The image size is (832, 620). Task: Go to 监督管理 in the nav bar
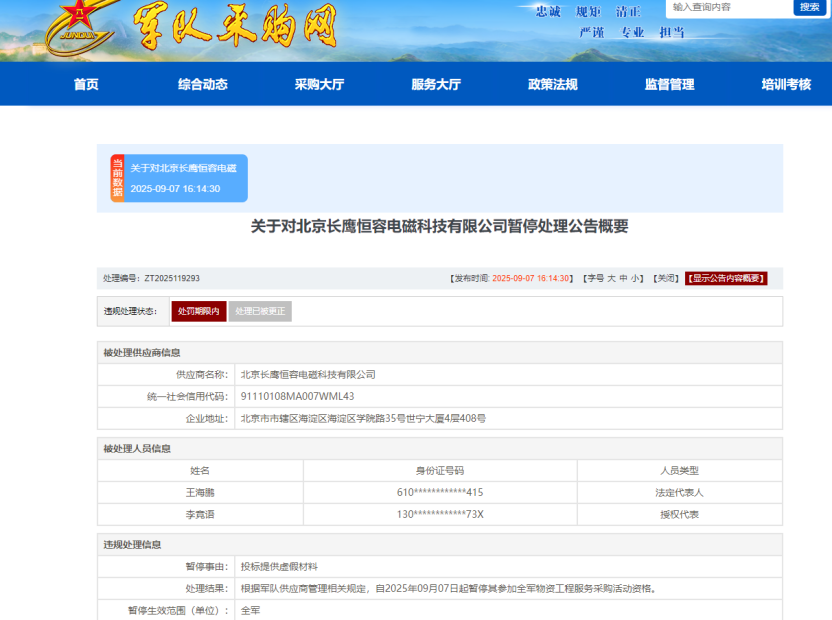[670, 84]
